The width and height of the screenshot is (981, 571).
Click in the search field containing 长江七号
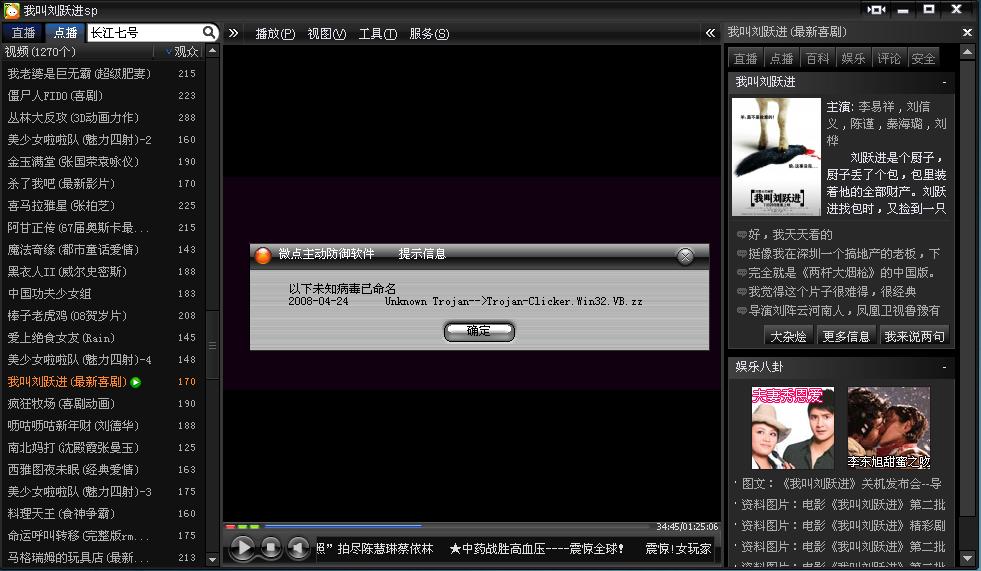[x=145, y=33]
